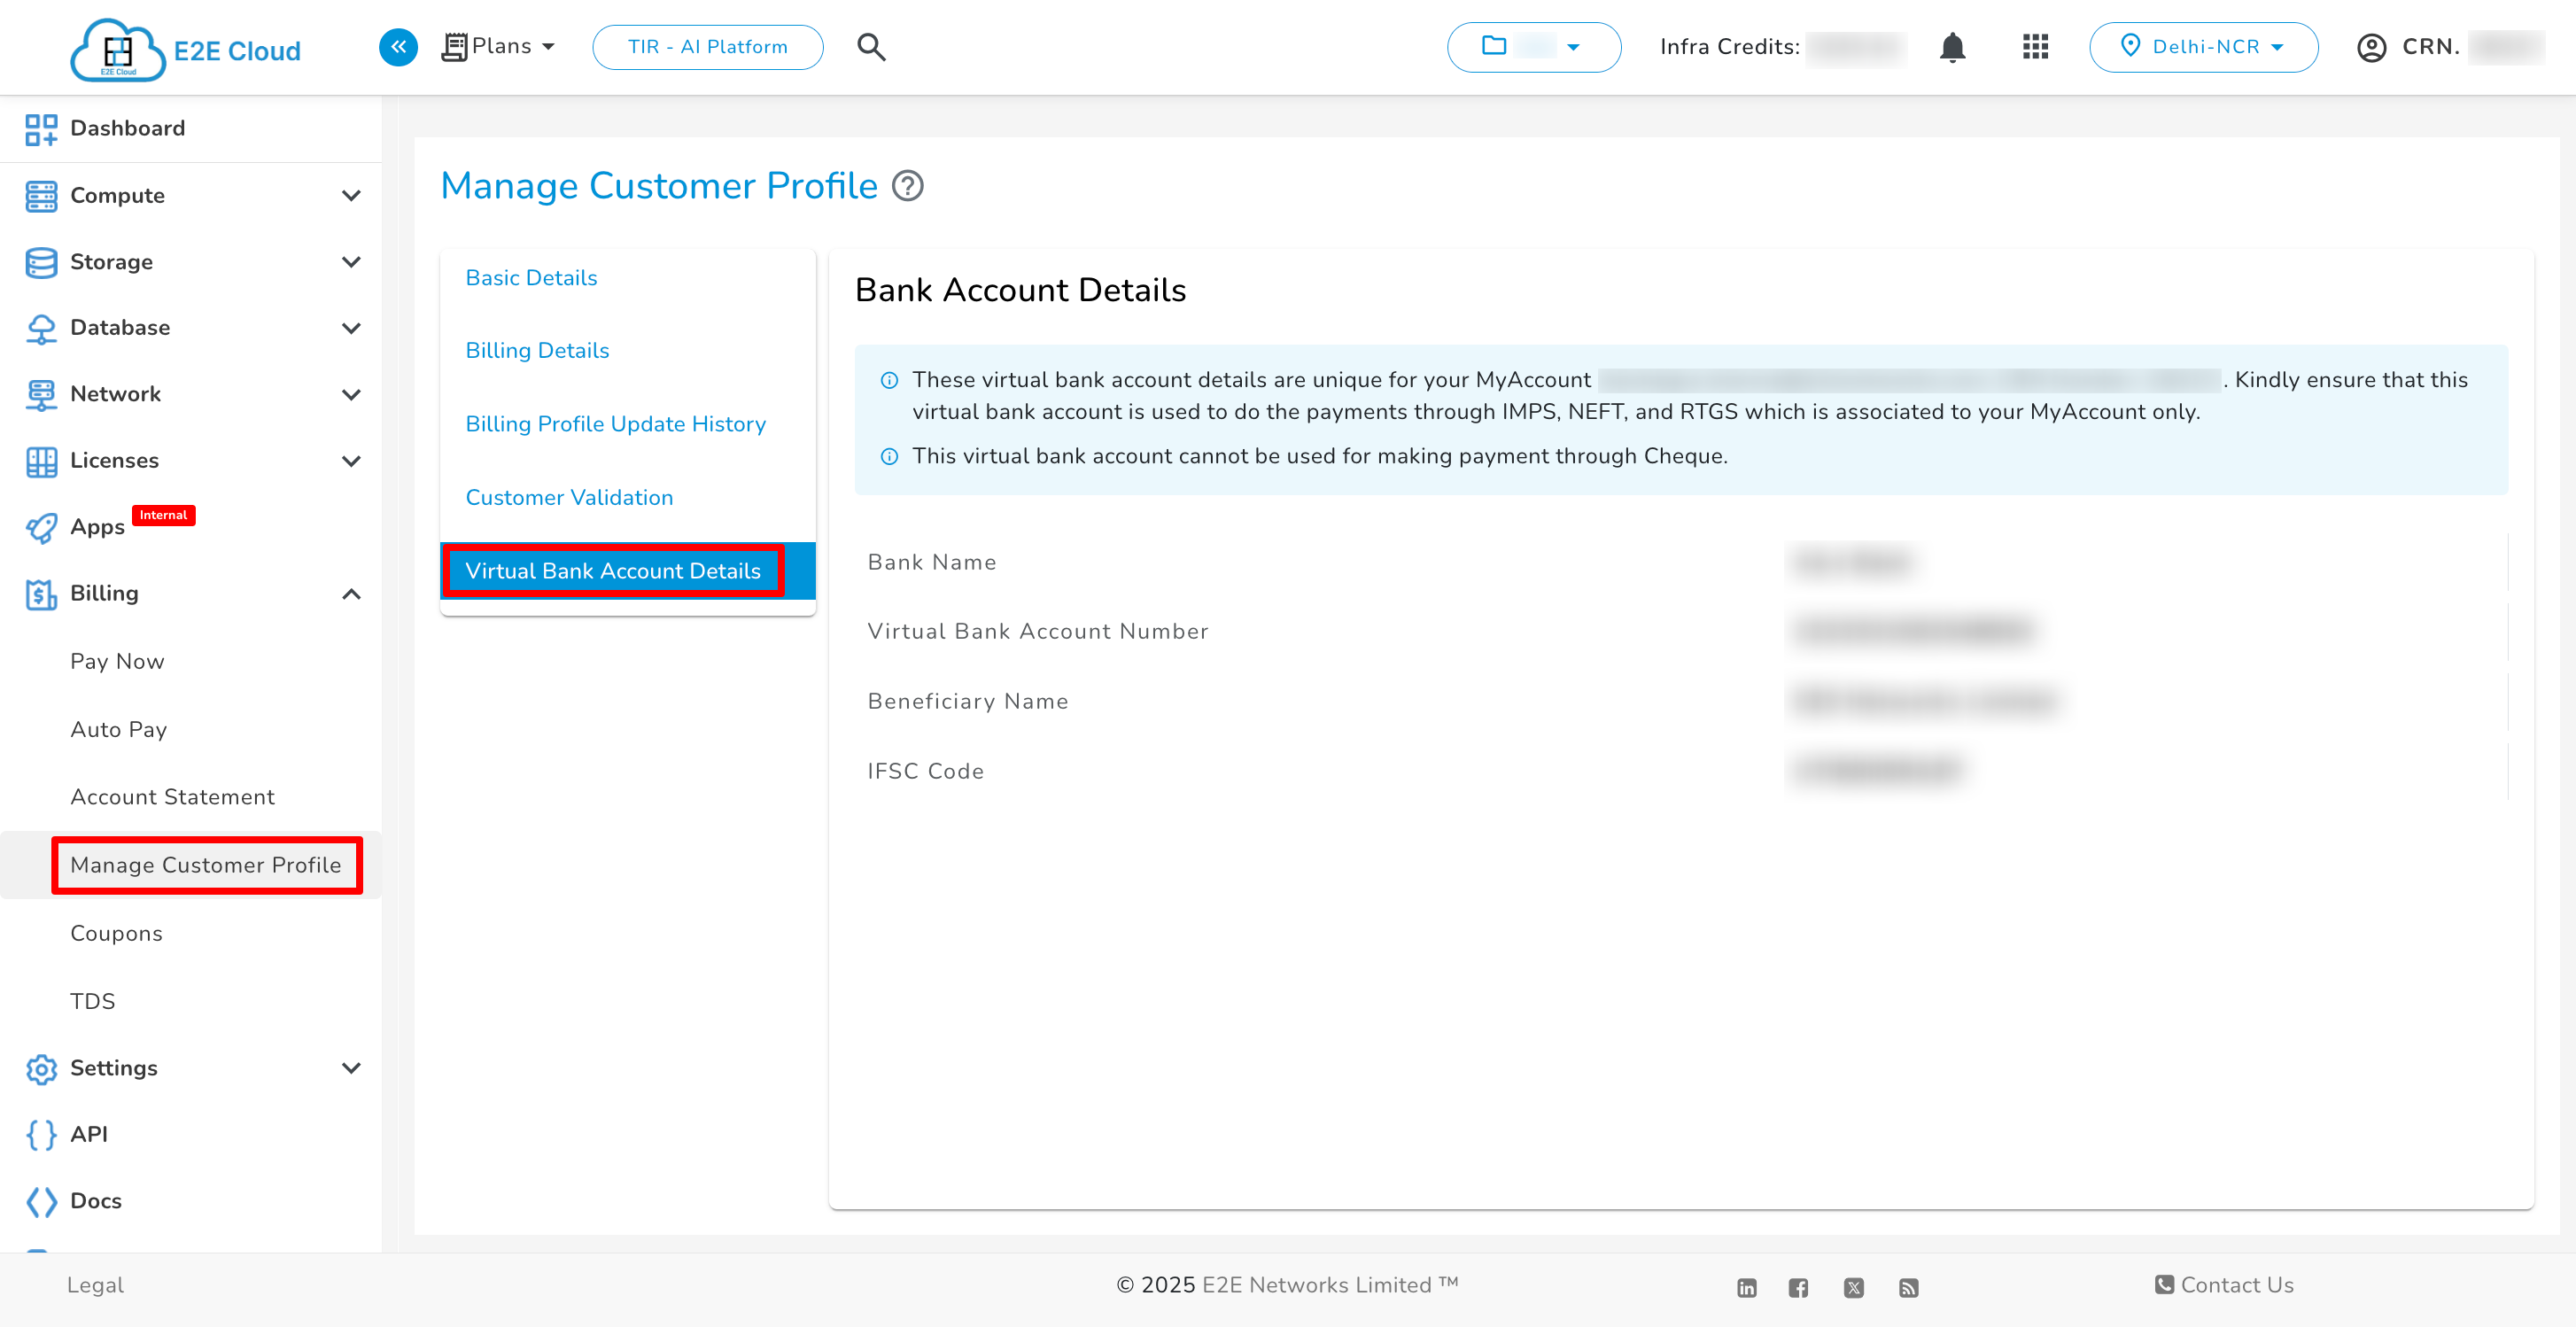Open the search magnifier icon
The height and width of the screenshot is (1327, 2576).
pos(871,47)
